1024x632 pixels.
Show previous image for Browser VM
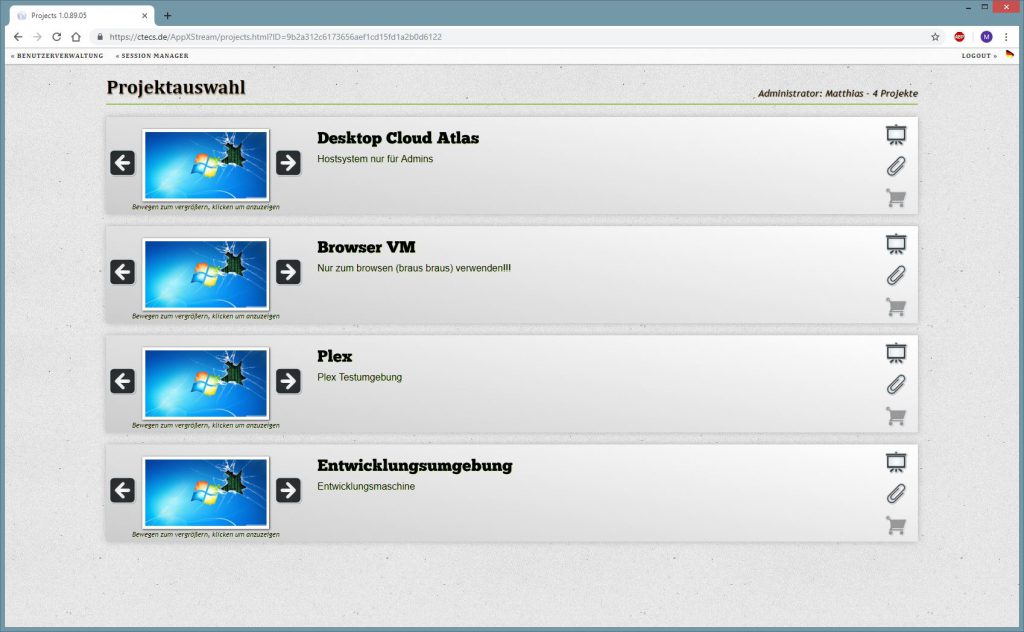point(123,271)
